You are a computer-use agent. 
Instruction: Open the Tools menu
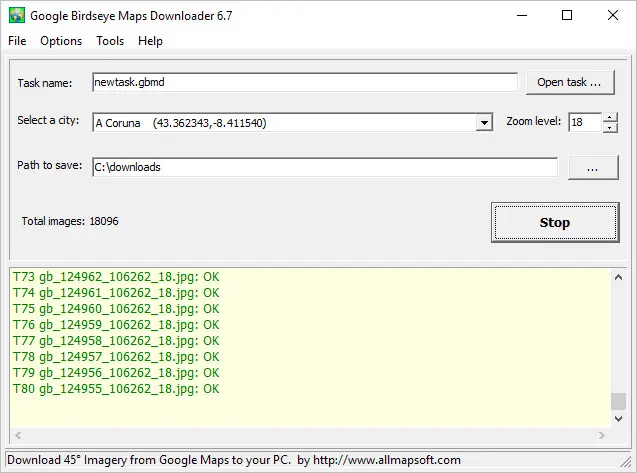110,41
